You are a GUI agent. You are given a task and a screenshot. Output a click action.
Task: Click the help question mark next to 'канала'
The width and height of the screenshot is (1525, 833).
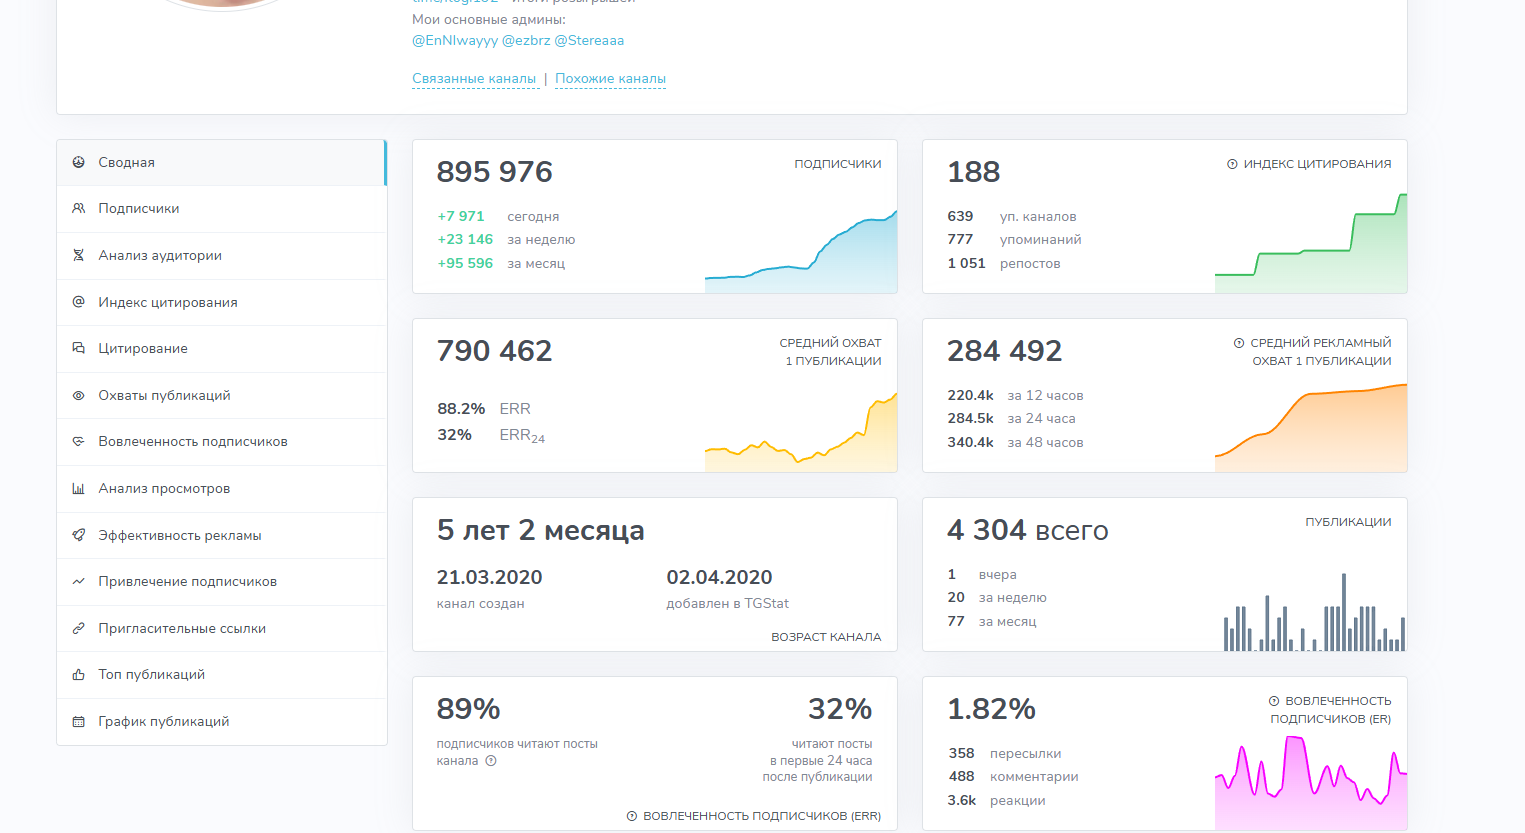(491, 761)
